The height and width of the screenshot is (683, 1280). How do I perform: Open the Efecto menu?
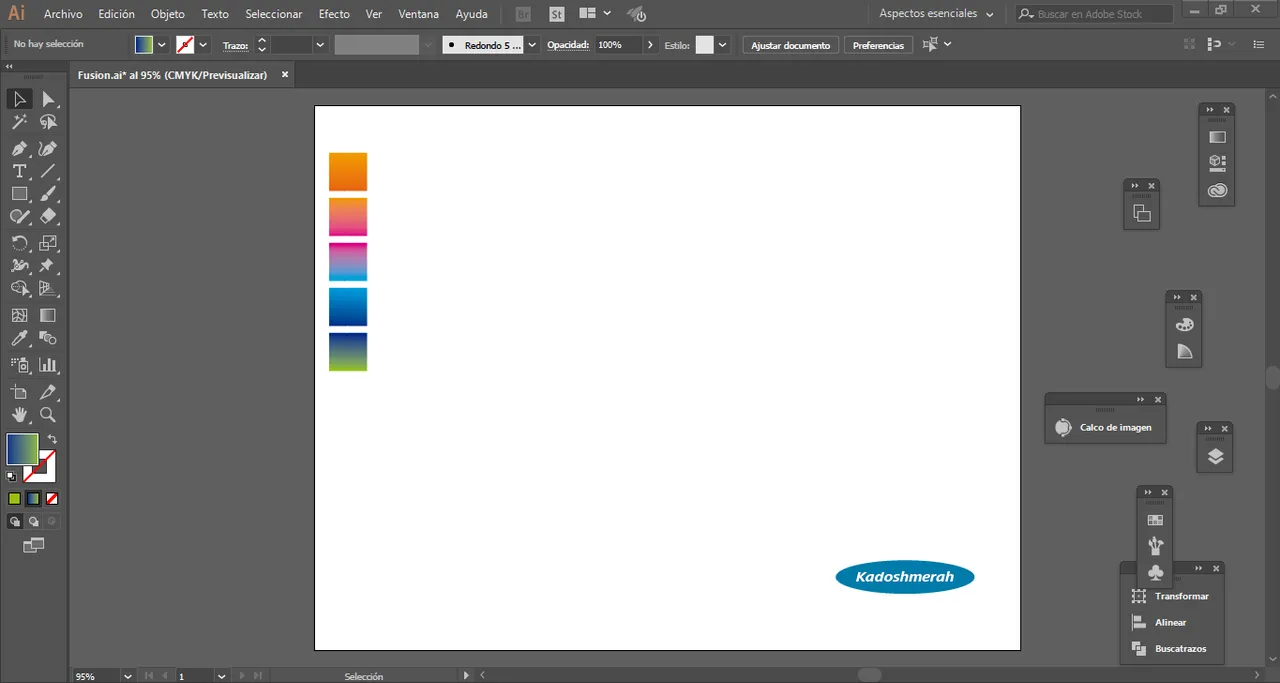click(x=334, y=14)
